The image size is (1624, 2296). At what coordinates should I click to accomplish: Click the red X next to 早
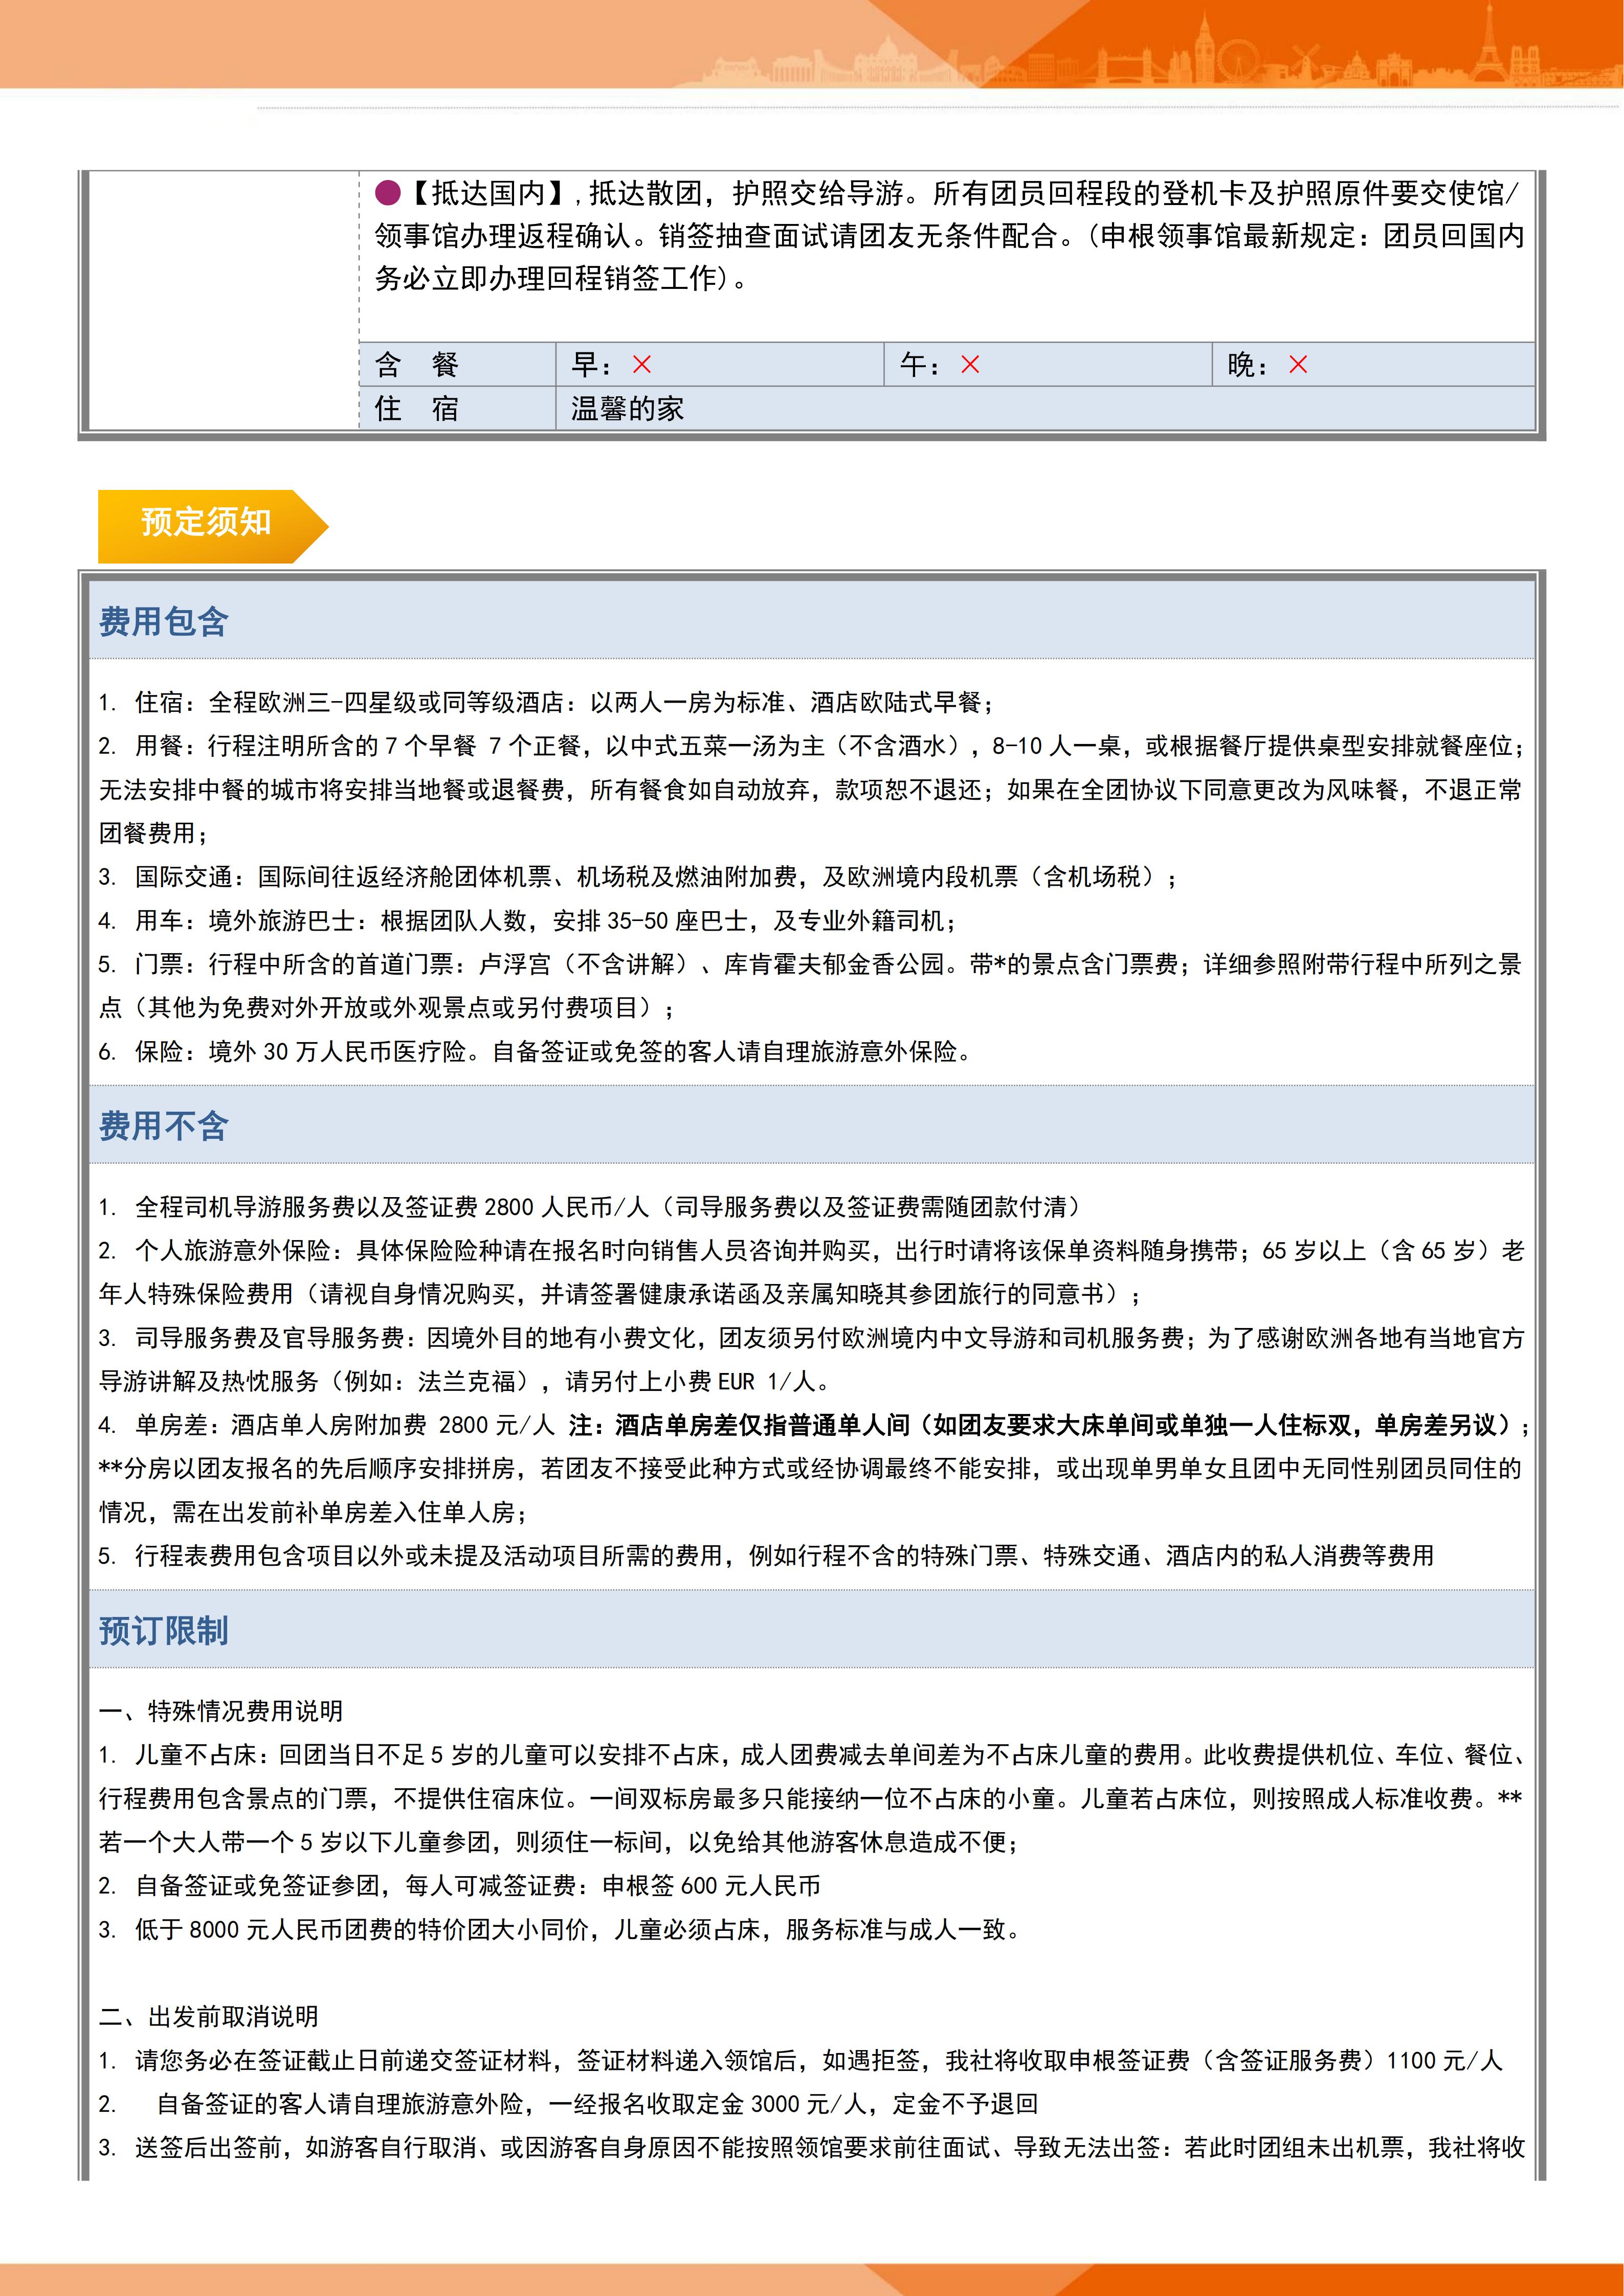642,365
